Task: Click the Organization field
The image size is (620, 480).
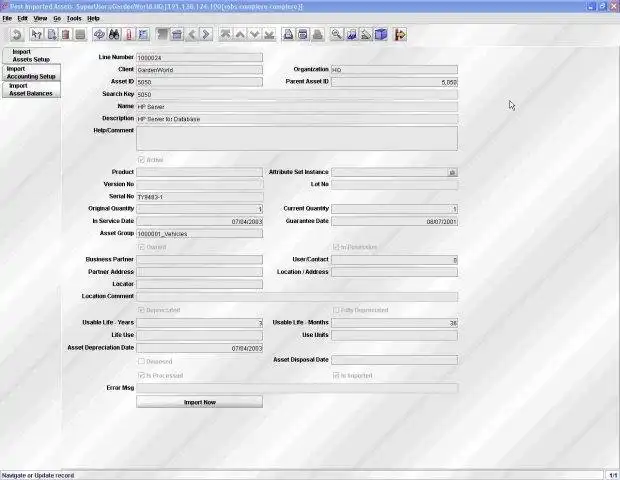Action: (394, 70)
